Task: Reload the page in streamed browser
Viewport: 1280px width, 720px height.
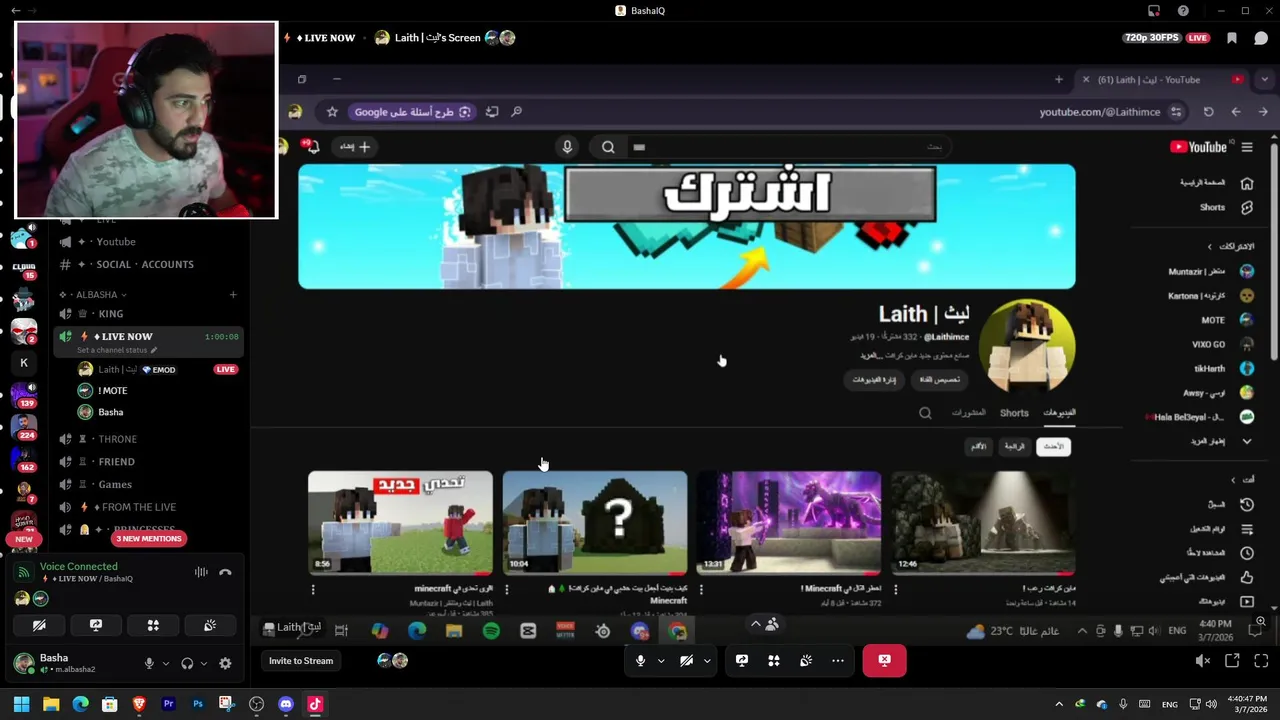Action: [x=1208, y=112]
